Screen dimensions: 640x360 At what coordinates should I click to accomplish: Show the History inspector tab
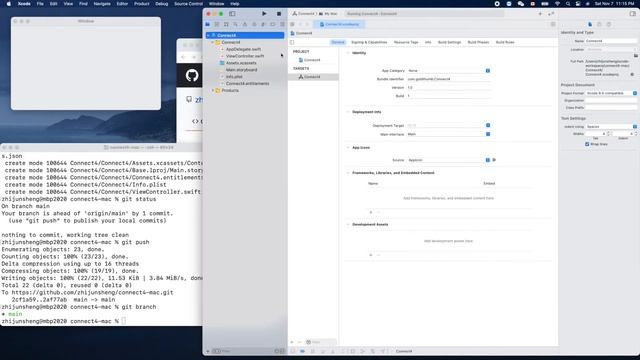(599, 24)
